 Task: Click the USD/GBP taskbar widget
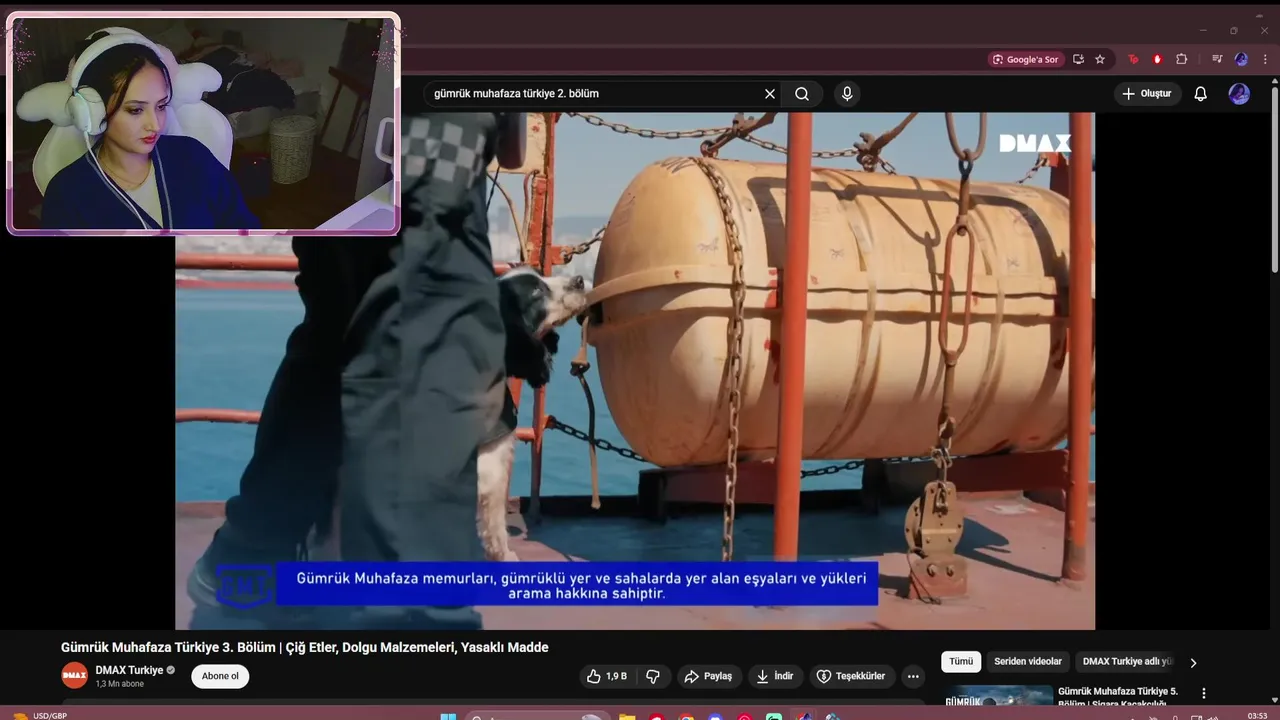coord(40,716)
